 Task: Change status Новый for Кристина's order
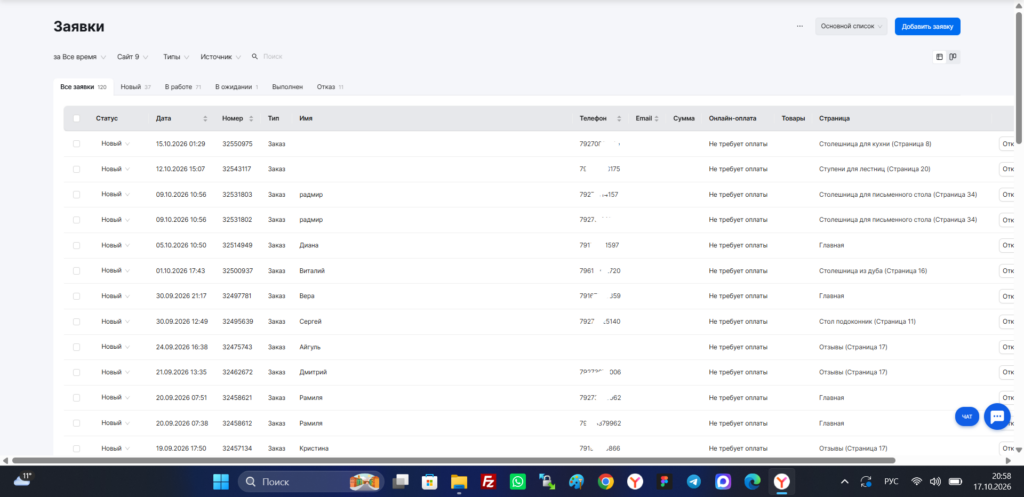click(x=115, y=449)
